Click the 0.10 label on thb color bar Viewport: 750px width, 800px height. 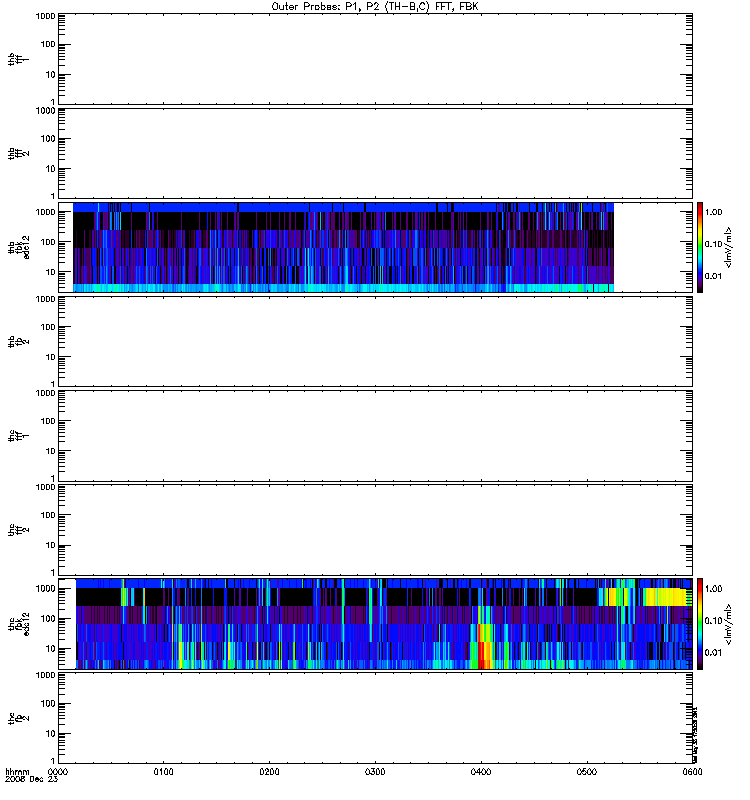713,244
